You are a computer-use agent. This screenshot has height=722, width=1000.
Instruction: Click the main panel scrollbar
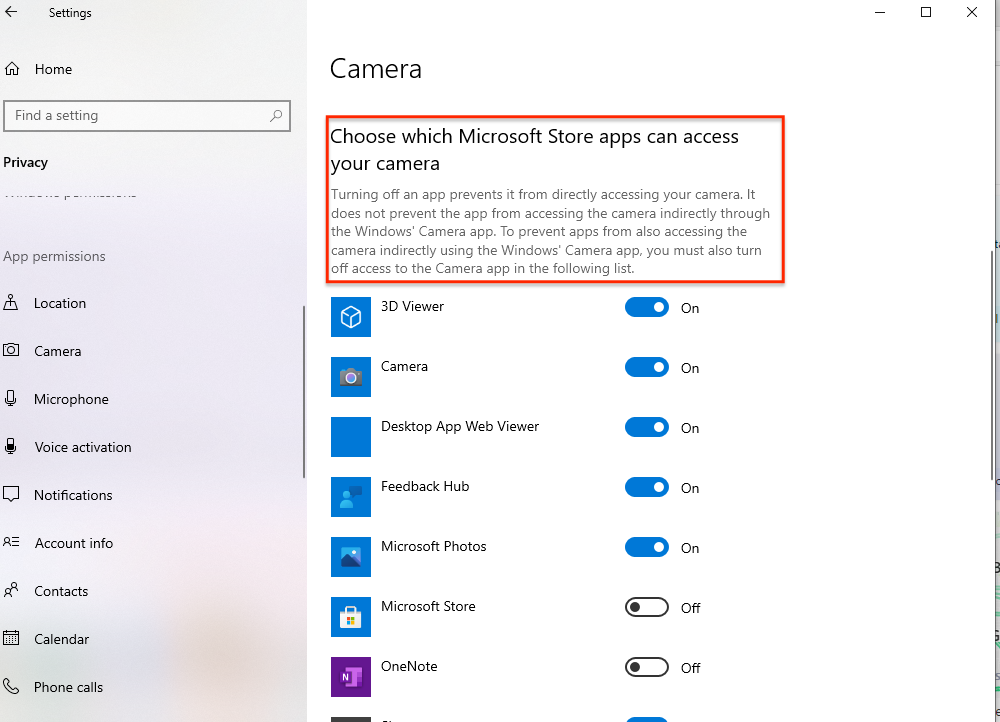(992, 365)
